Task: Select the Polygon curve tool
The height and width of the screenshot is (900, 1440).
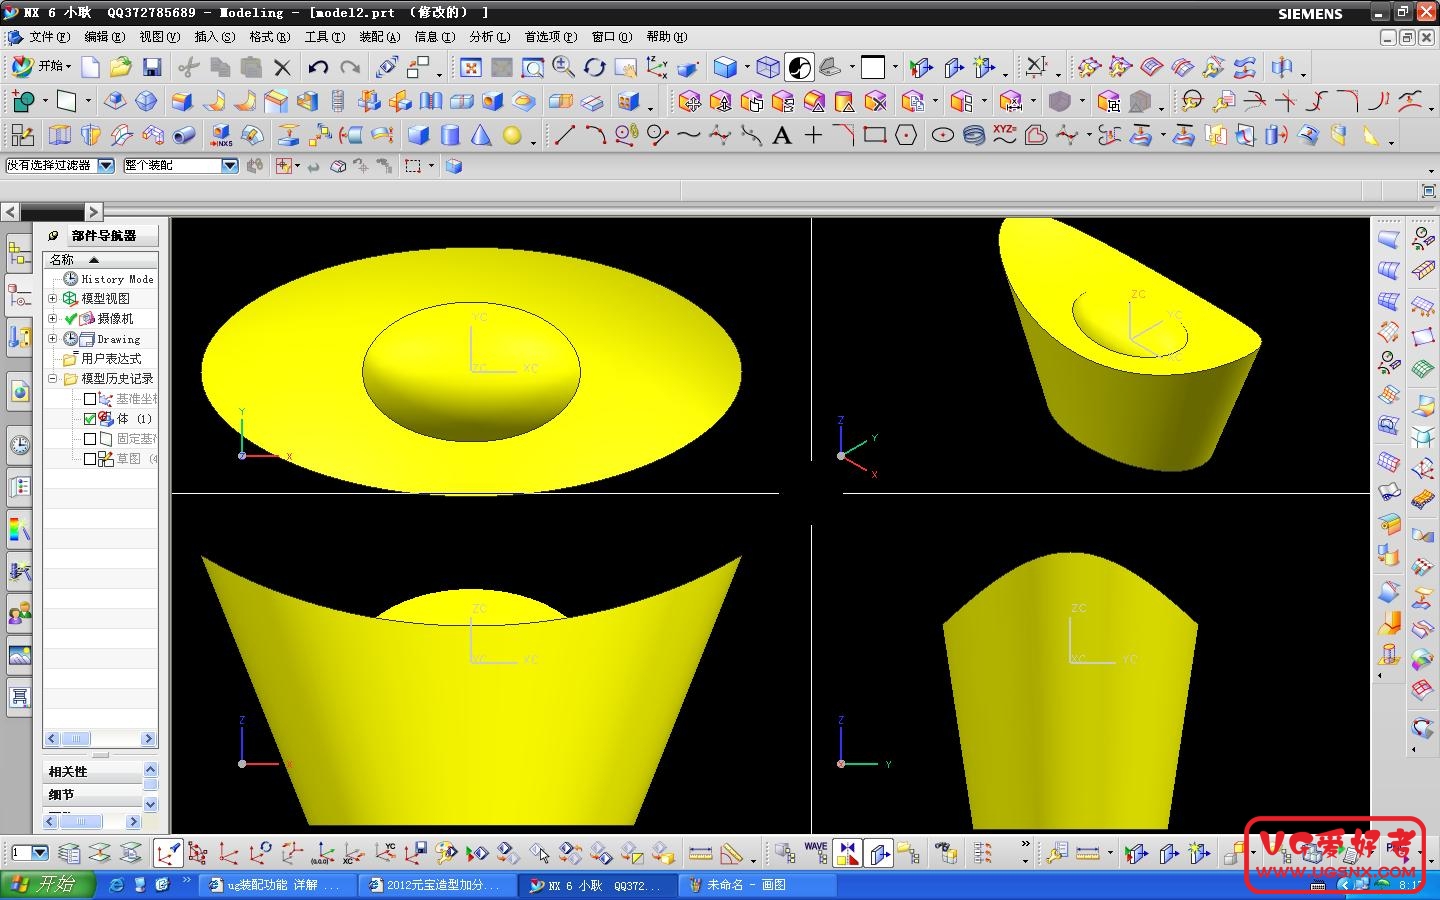Action: [906, 135]
